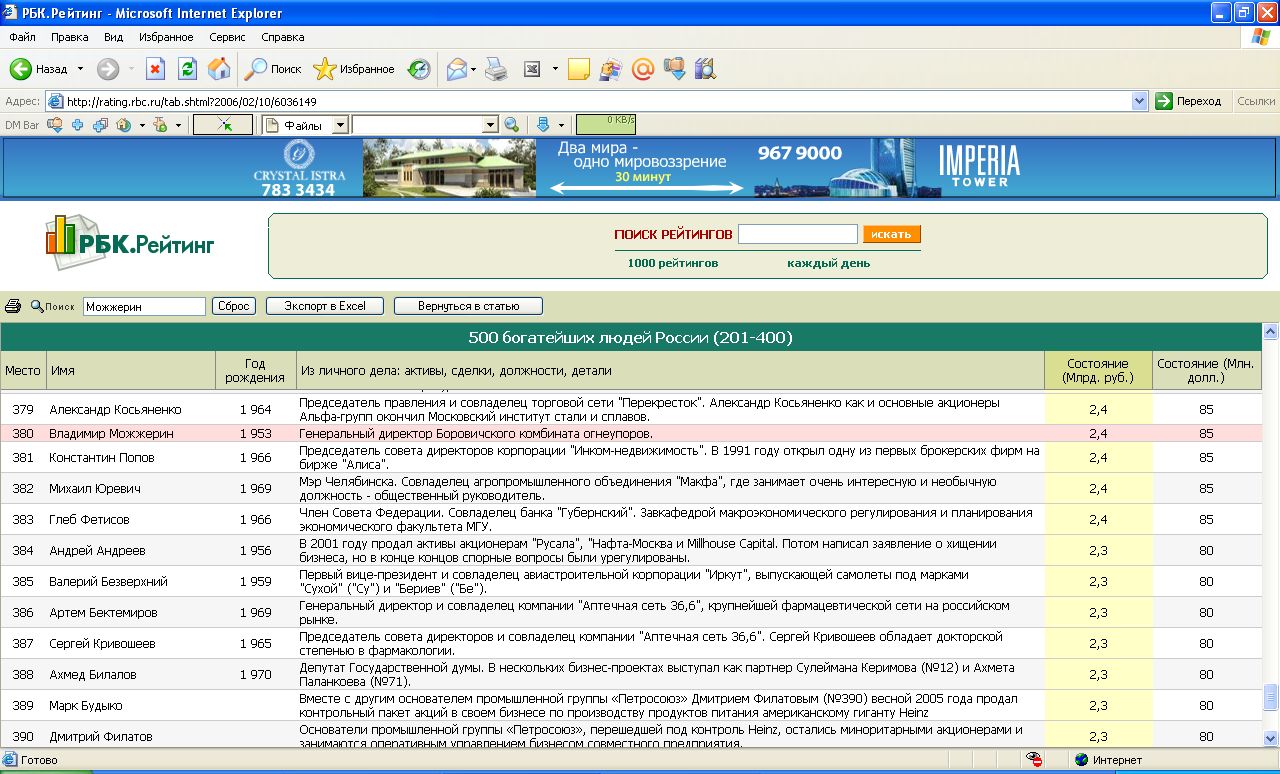The width and height of the screenshot is (1280, 774).
Task: Open the DM Bar search box dropdown
Action: point(490,125)
